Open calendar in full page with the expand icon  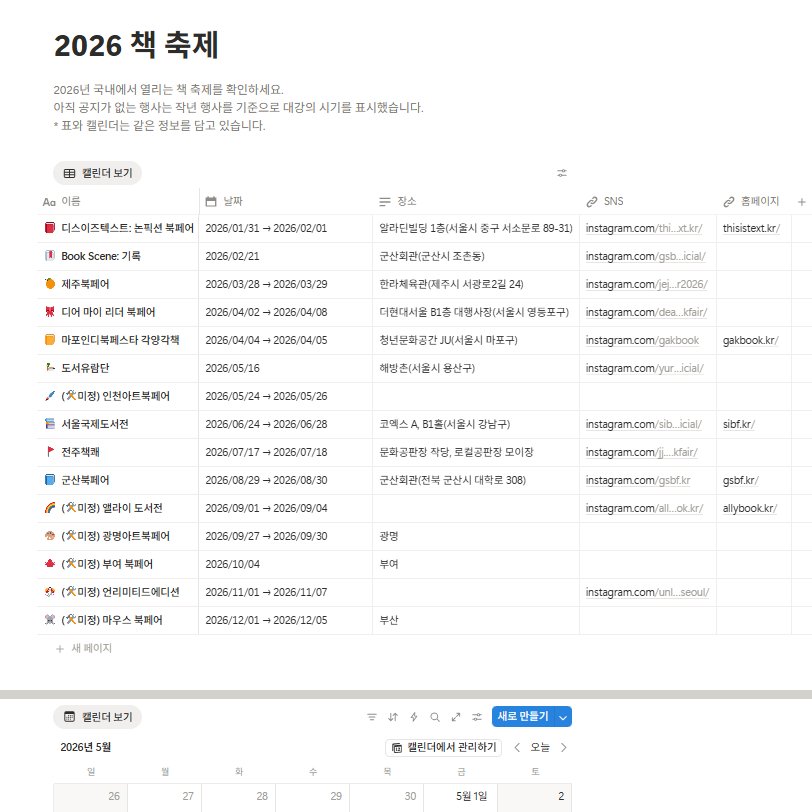click(456, 717)
